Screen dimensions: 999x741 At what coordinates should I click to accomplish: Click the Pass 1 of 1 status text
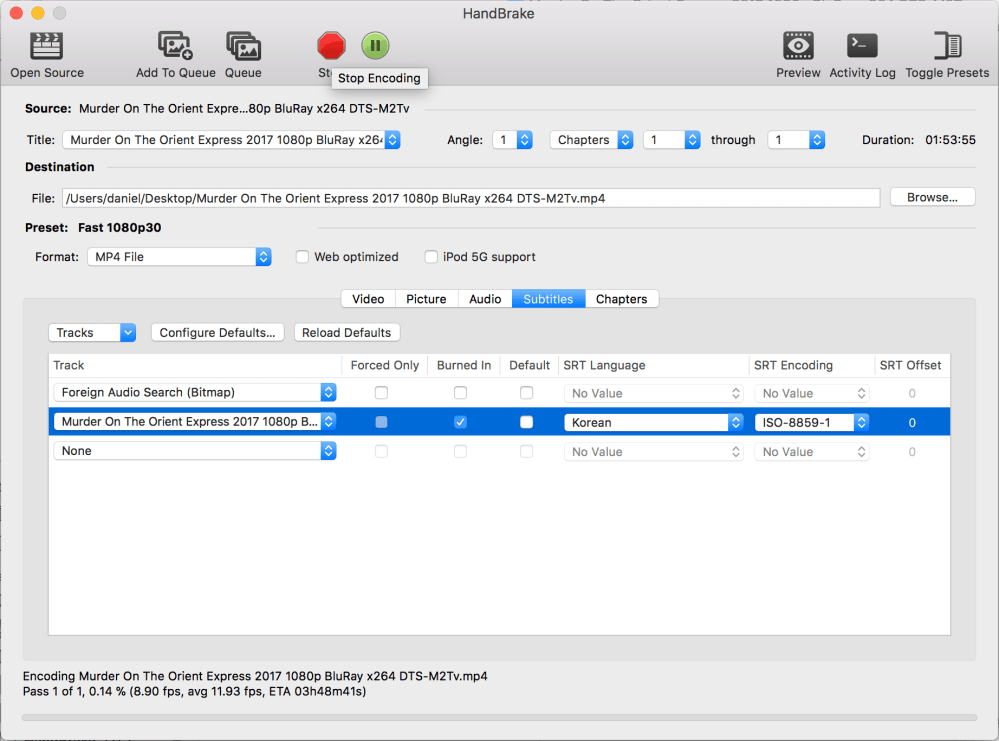pos(194,691)
